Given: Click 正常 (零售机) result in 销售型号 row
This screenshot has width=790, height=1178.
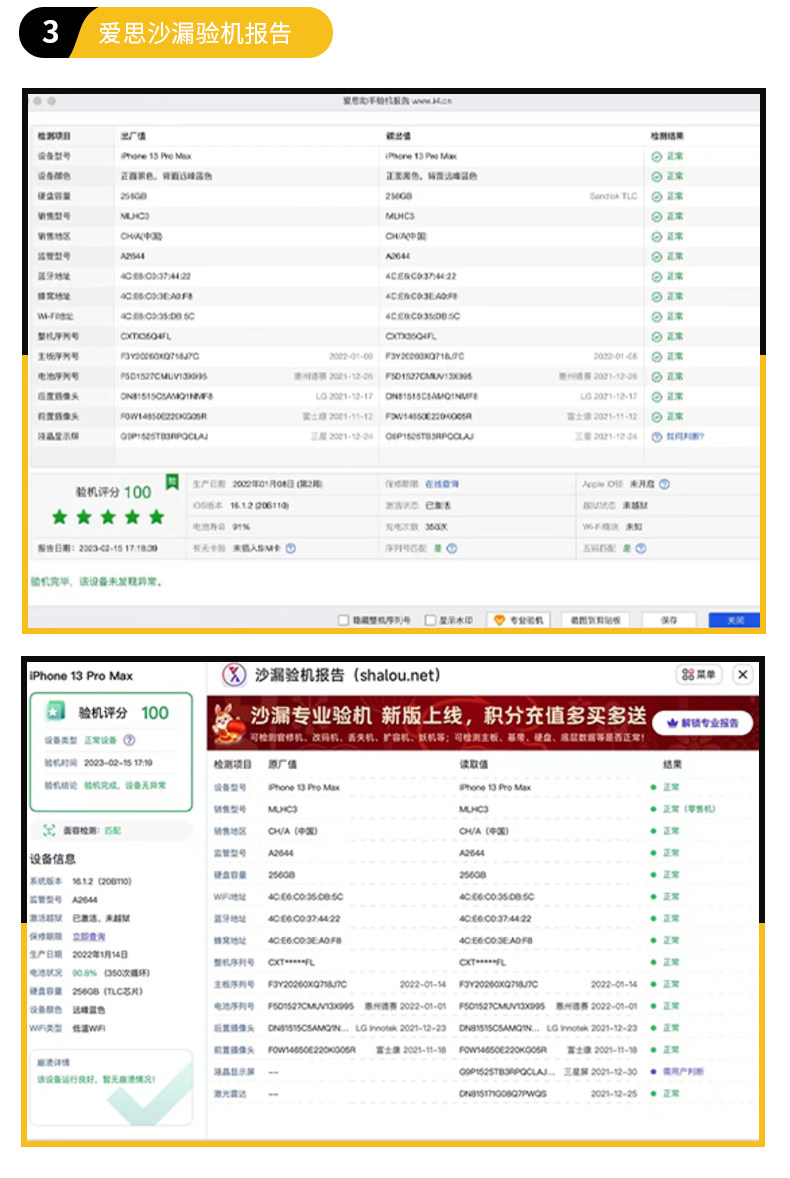Looking at the screenshot, I should (689, 809).
